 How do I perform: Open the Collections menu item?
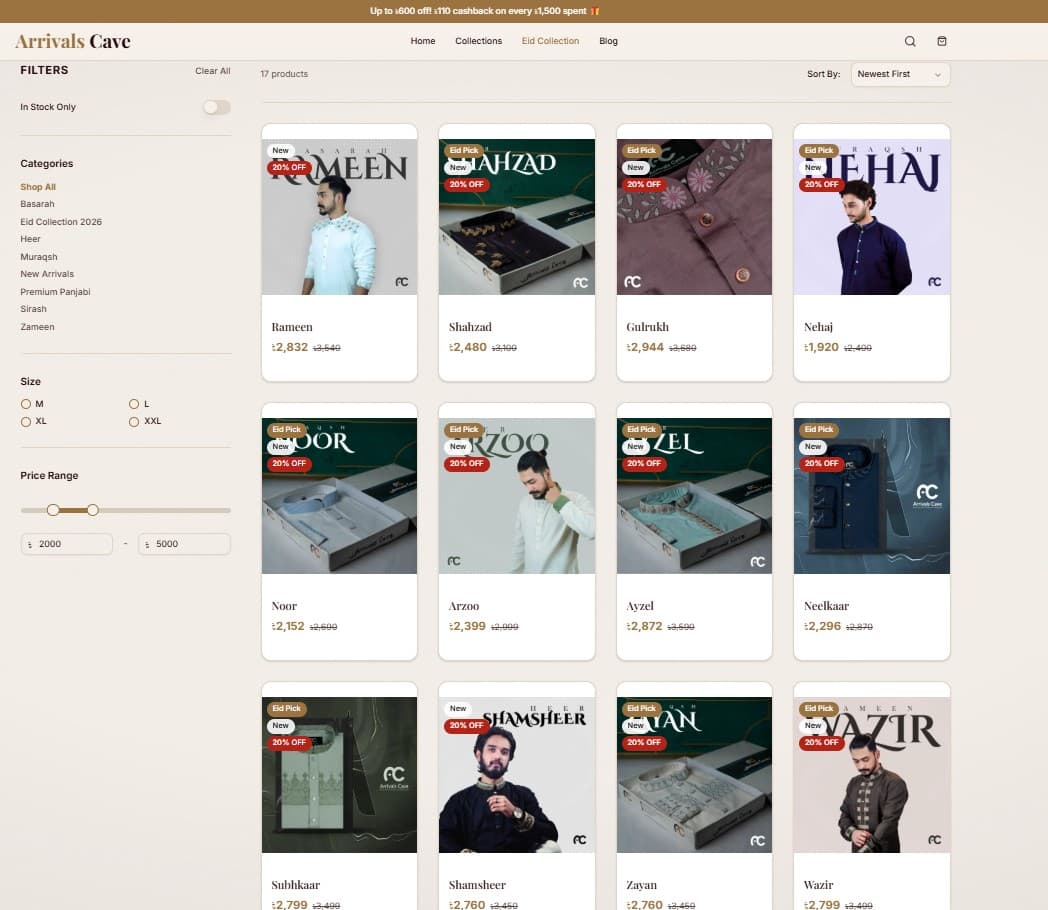(x=478, y=41)
